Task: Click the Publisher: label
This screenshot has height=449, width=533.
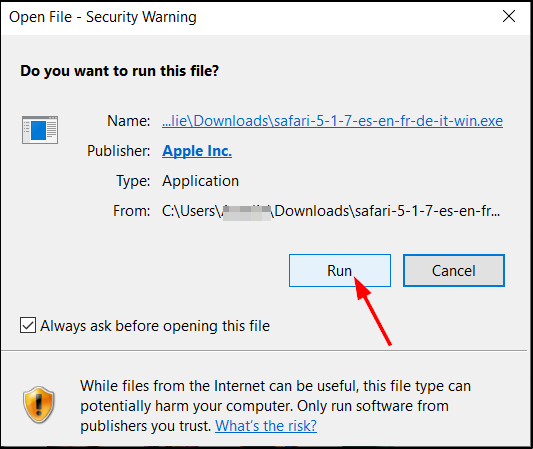Action: 119,151
